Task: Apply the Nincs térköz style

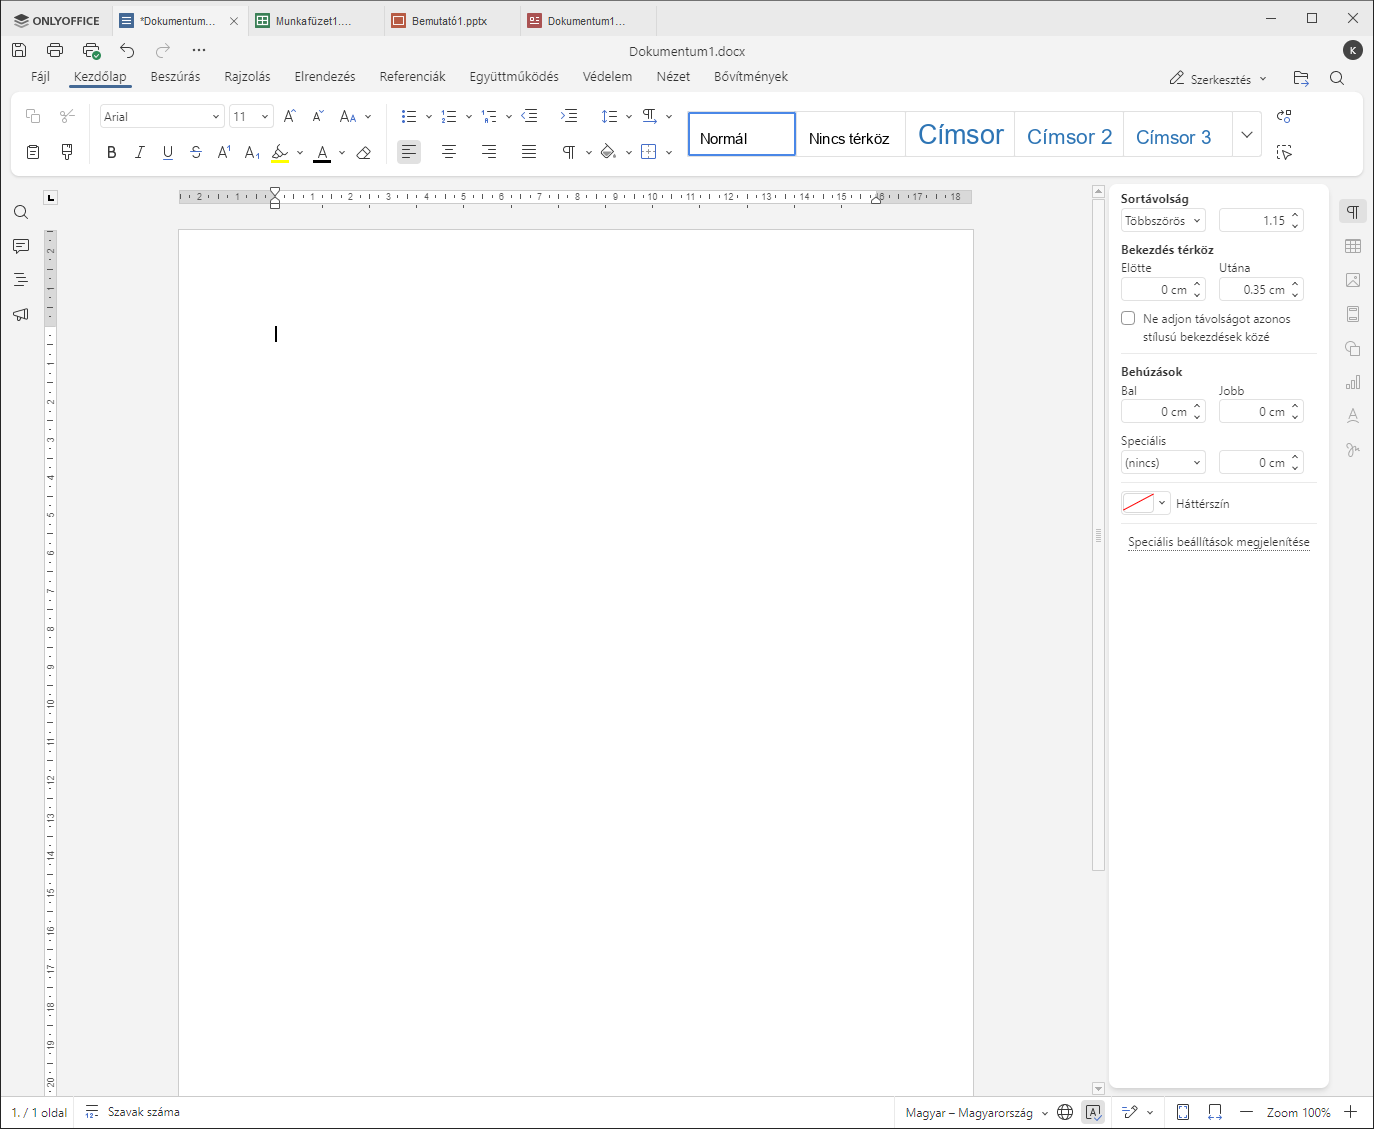Action: (x=849, y=134)
